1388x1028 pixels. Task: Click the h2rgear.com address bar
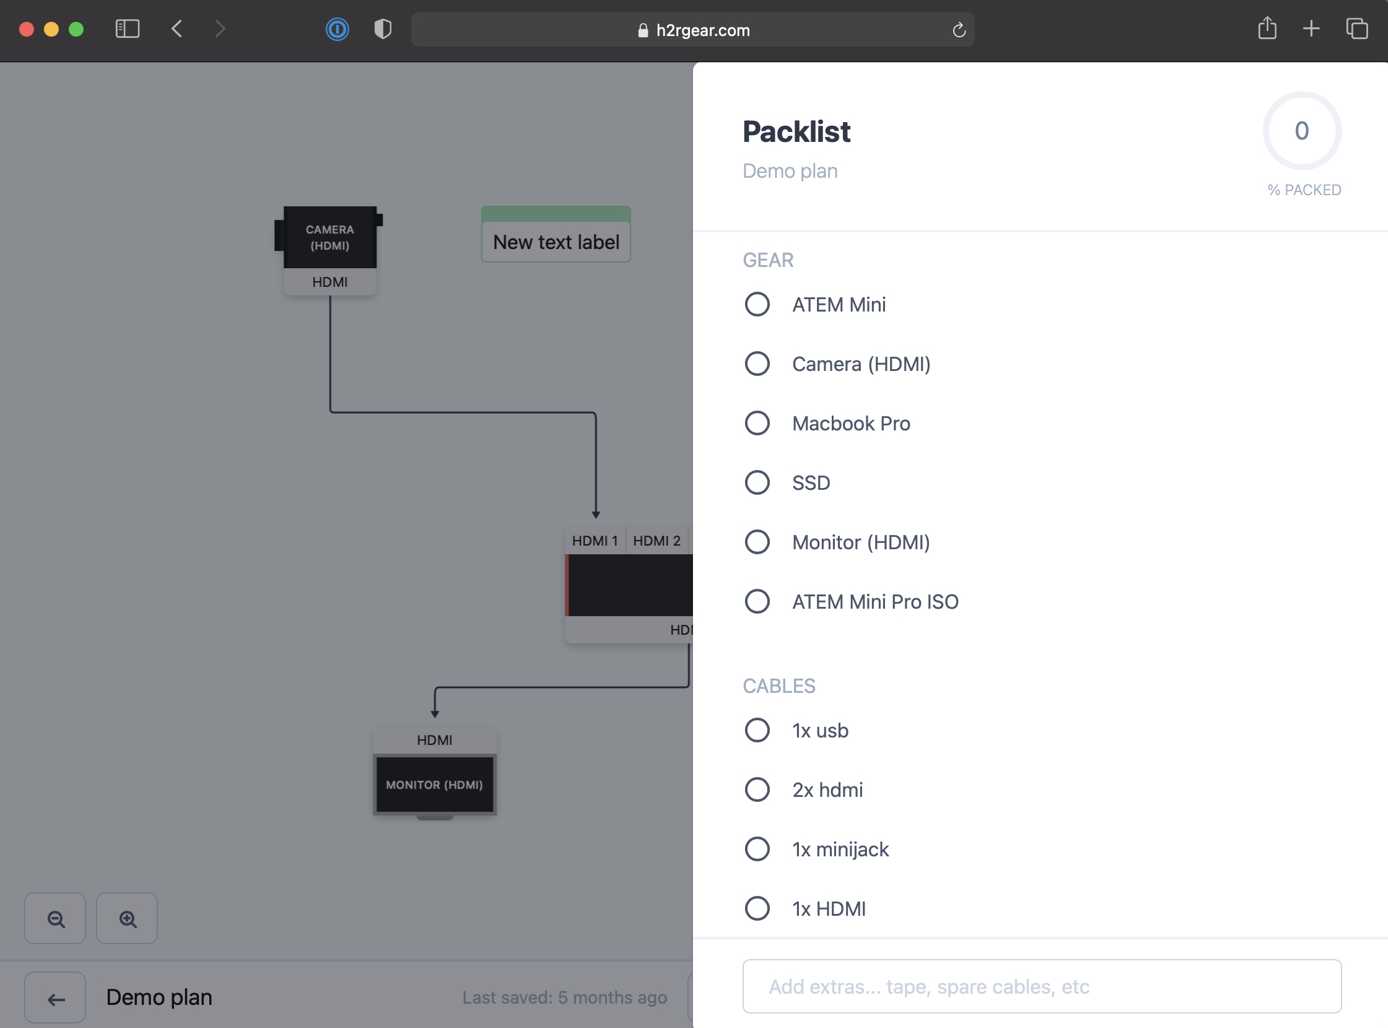coord(693,30)
